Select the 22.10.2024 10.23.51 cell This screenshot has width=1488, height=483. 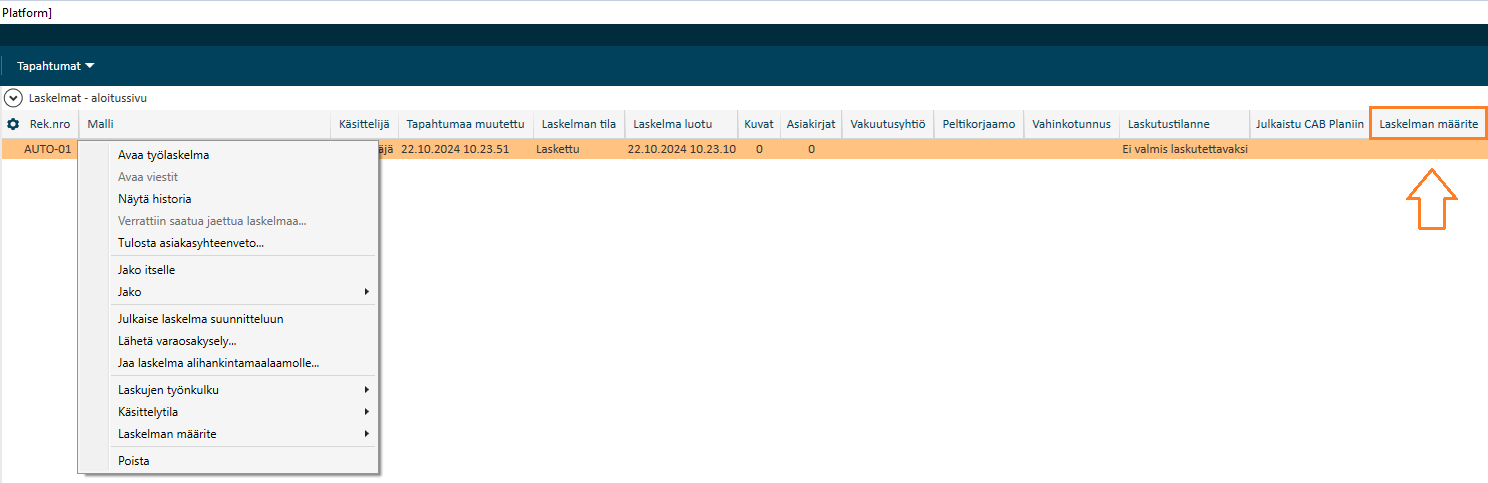[x=456, y=149]
